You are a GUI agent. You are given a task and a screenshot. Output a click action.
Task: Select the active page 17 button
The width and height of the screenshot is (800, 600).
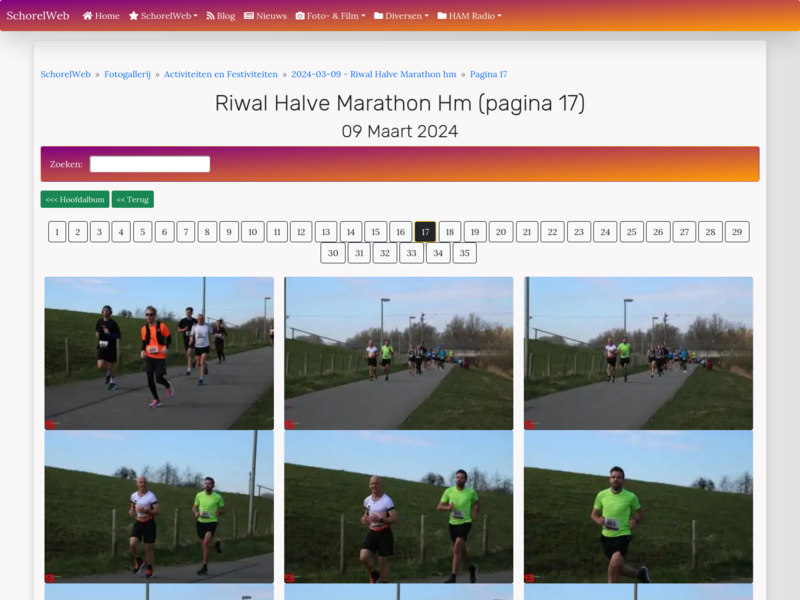pos(425,232)
